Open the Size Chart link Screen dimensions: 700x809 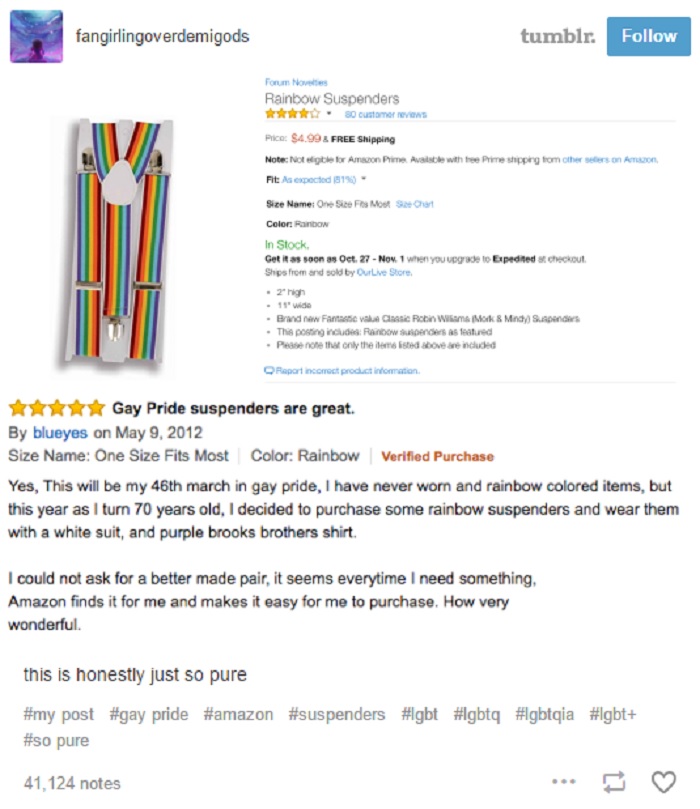click(414, 204)
